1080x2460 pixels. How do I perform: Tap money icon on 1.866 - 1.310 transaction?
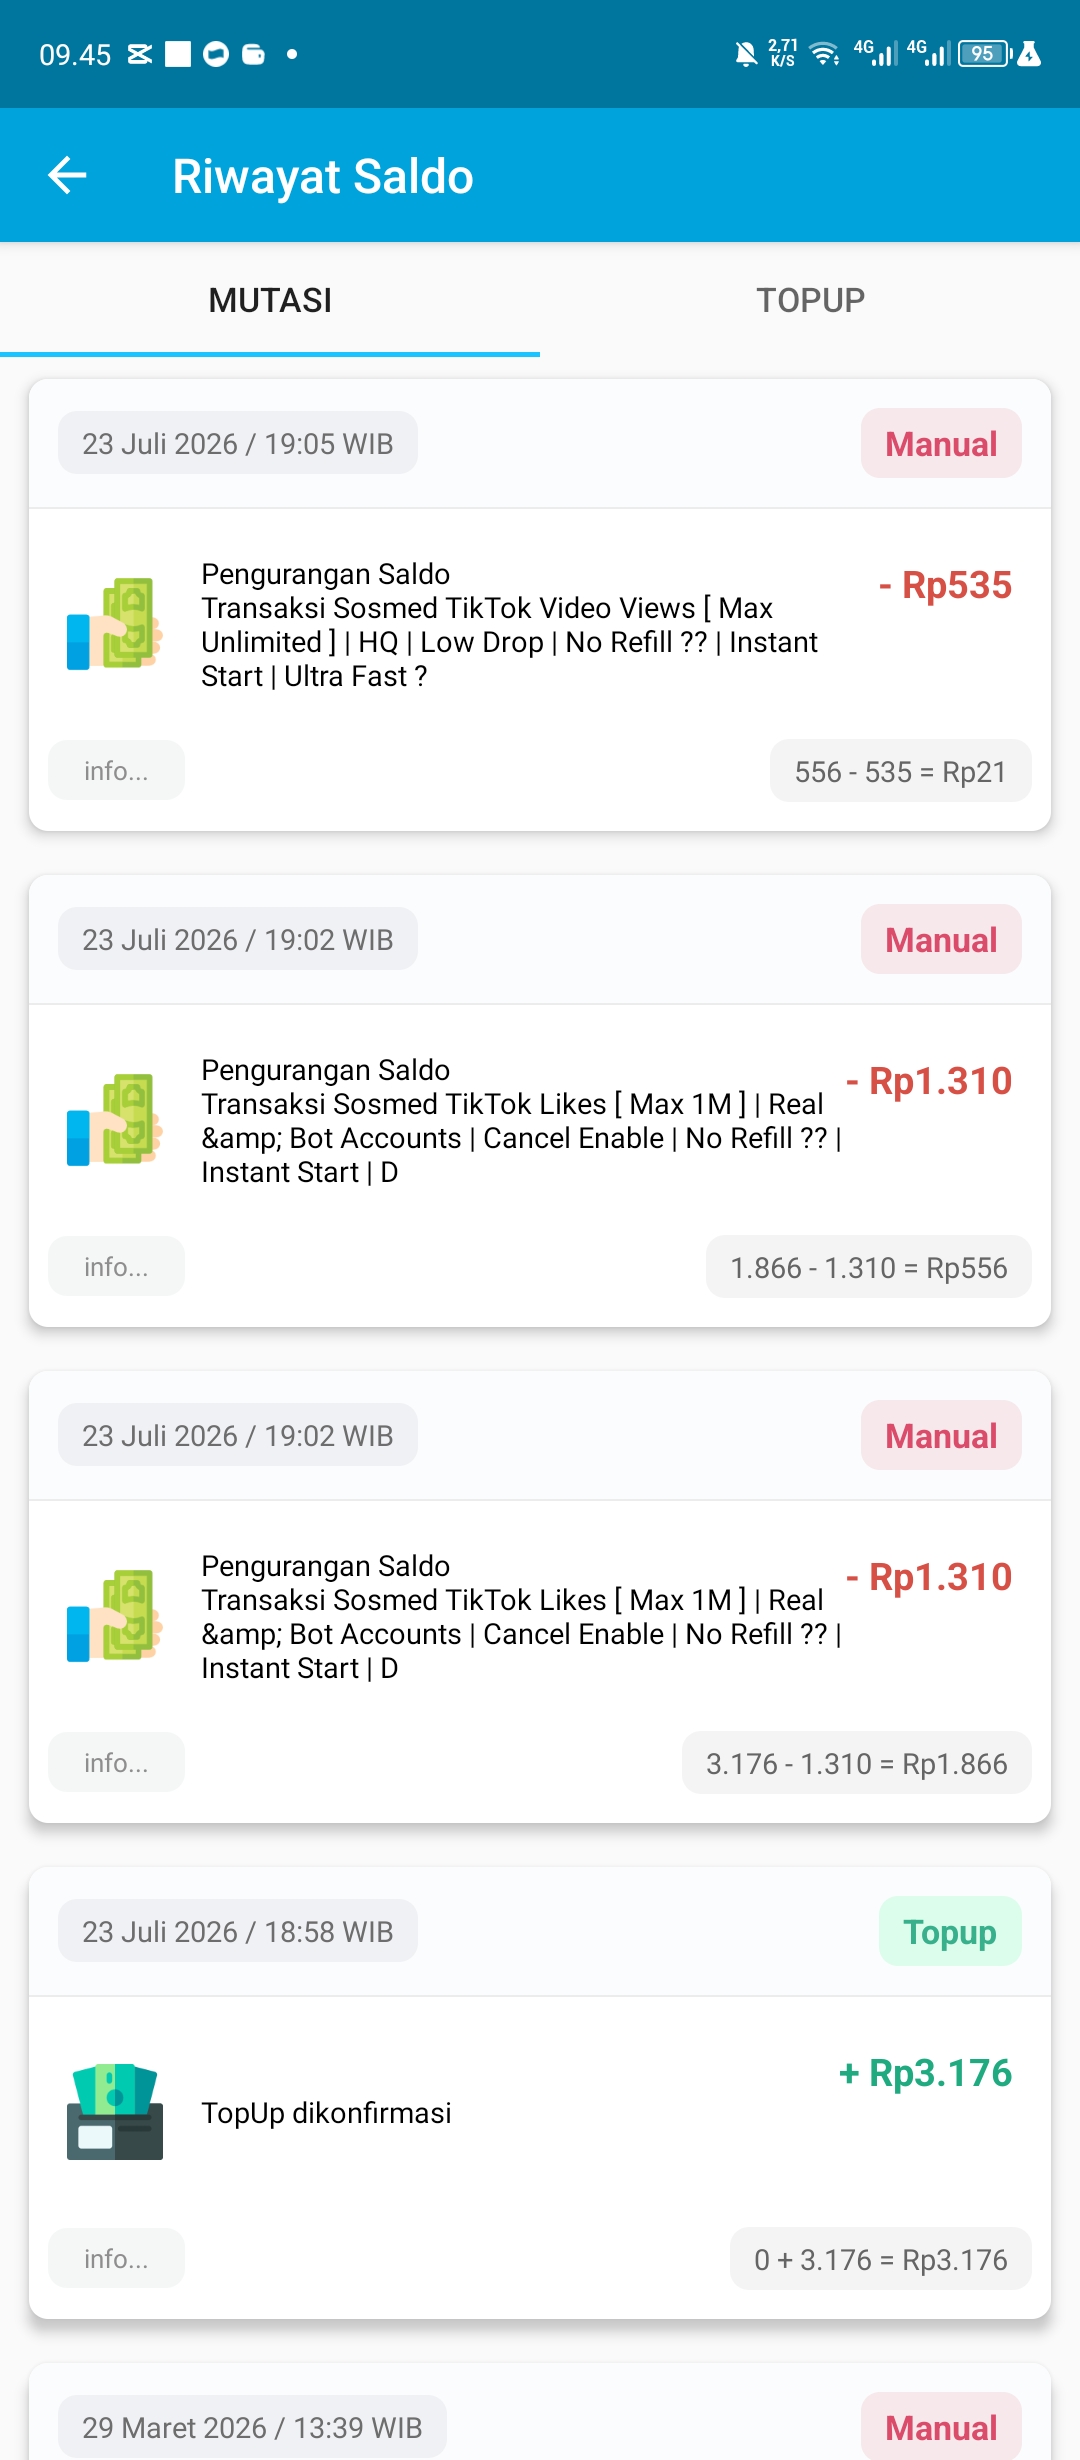pos(115,1120)
